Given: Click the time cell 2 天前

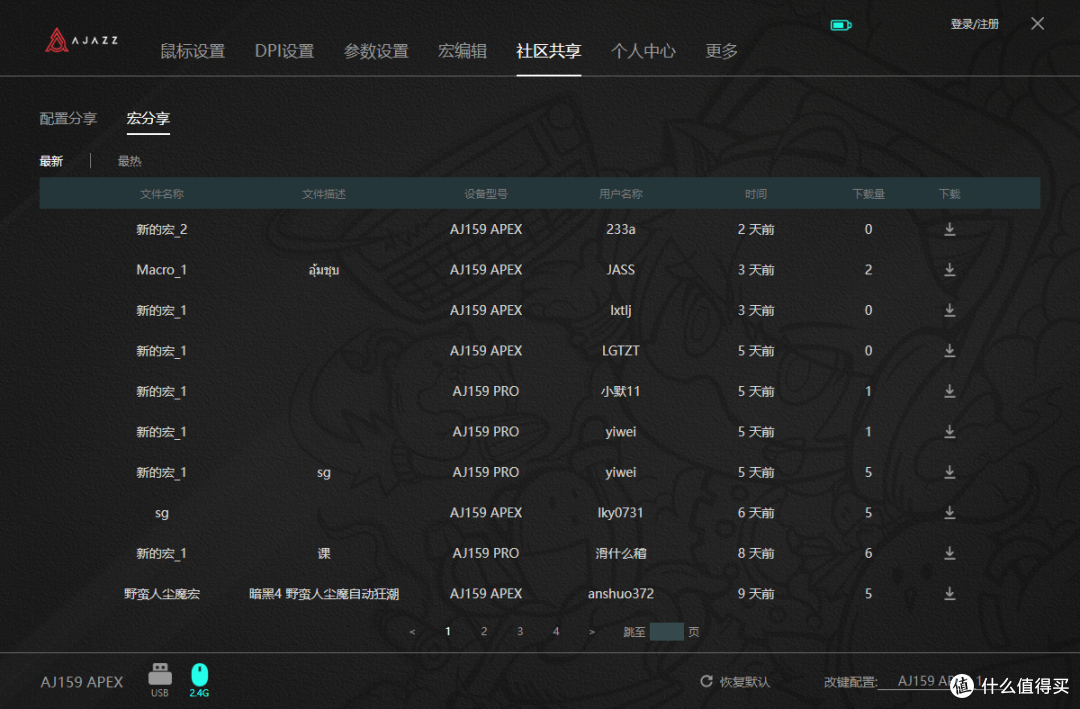Looking at the screenshot, I should (756, 229).
